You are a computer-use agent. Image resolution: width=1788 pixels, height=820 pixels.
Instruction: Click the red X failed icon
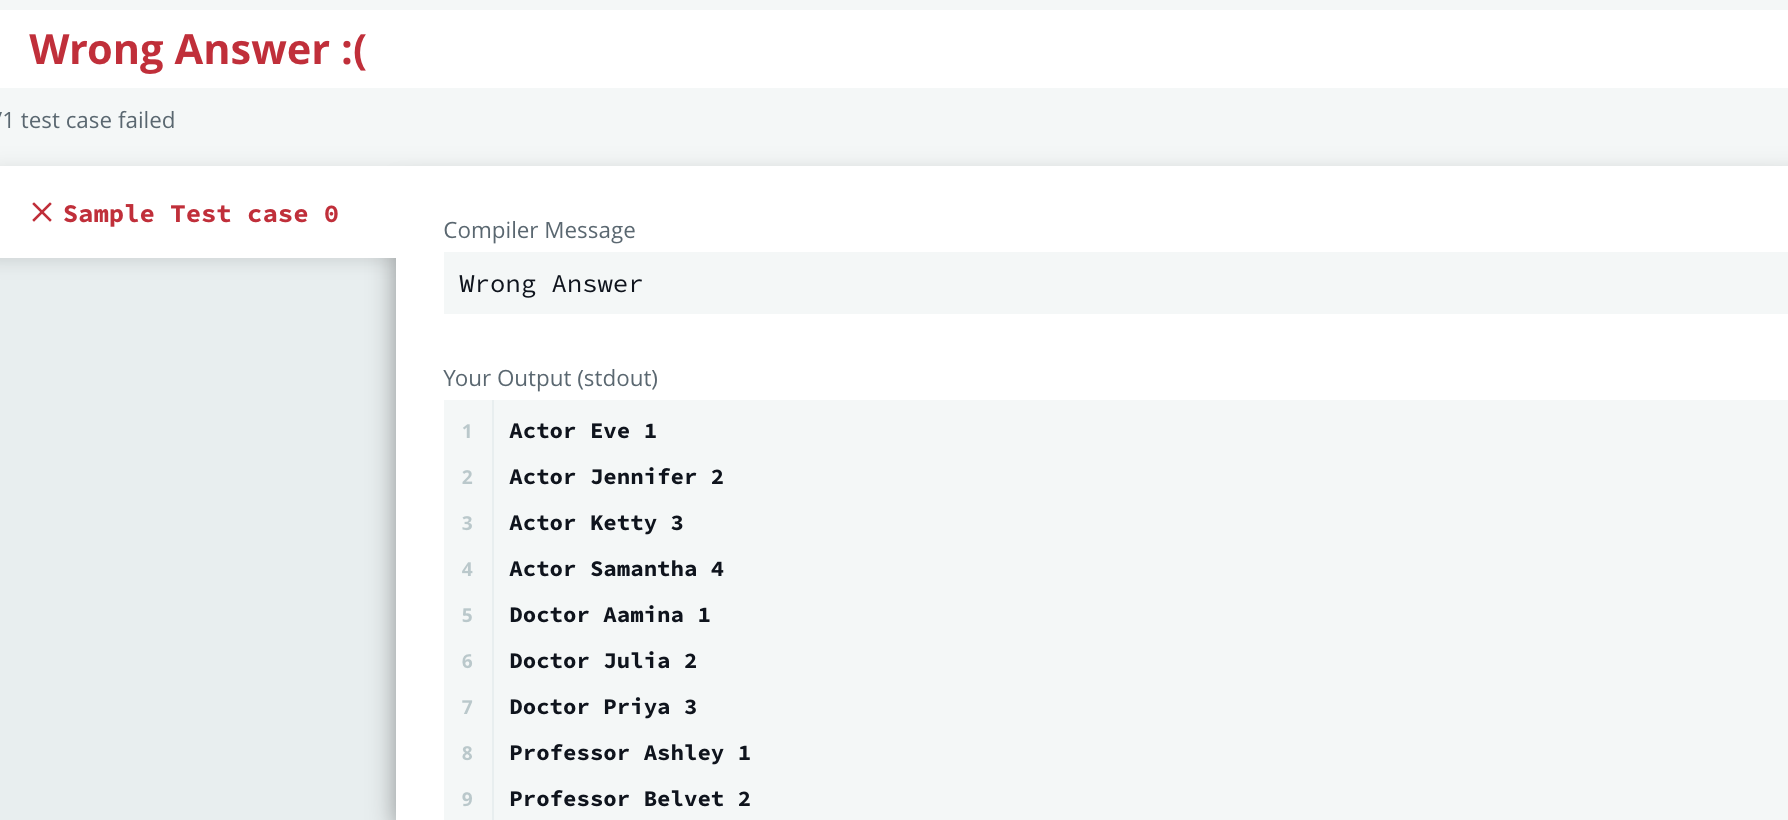click(x=42, y=212)
